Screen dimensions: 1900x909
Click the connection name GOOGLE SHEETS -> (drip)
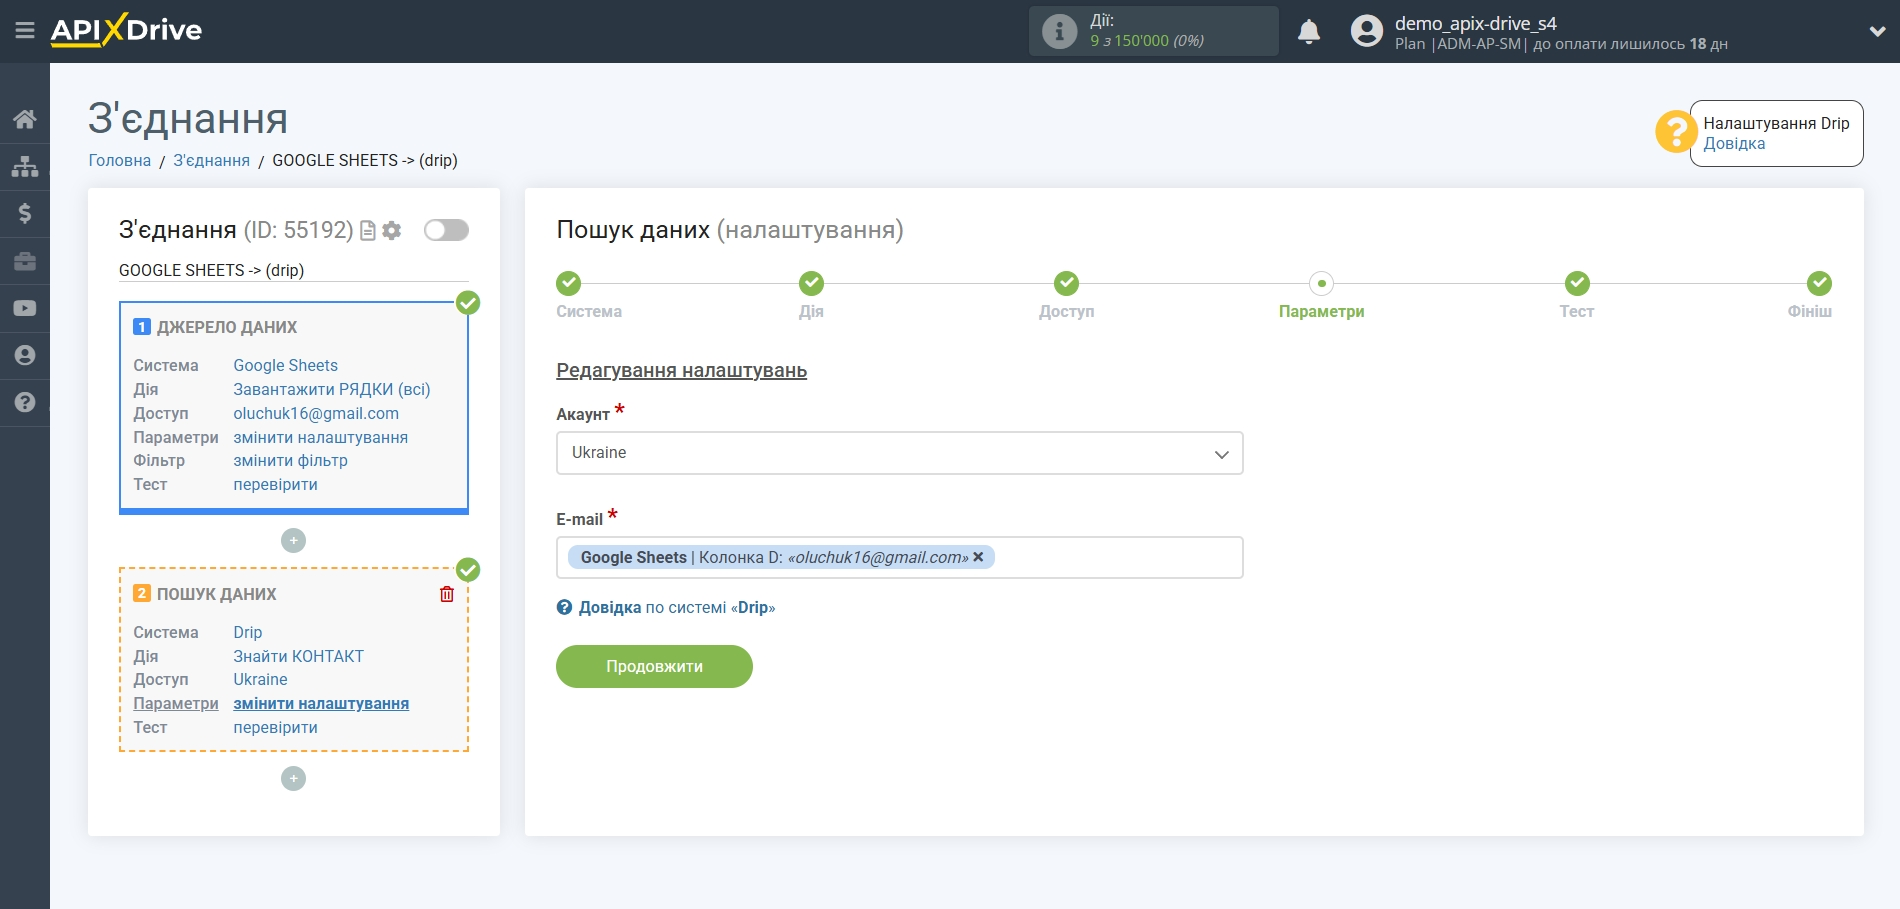tap(211, 270)
